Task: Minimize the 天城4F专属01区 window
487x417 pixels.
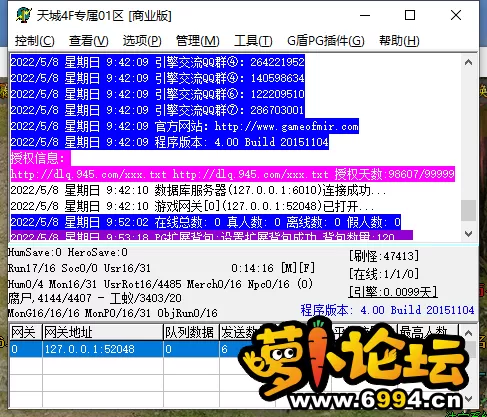Action: point(365,15)
